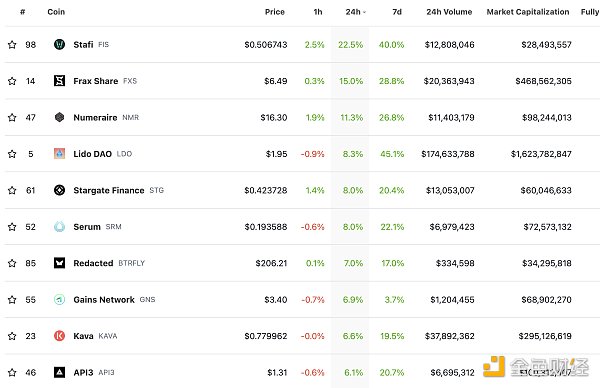Open the Numeraire coin page link
The width and height of the screenshot is (600, 388).
pos(95,117)
